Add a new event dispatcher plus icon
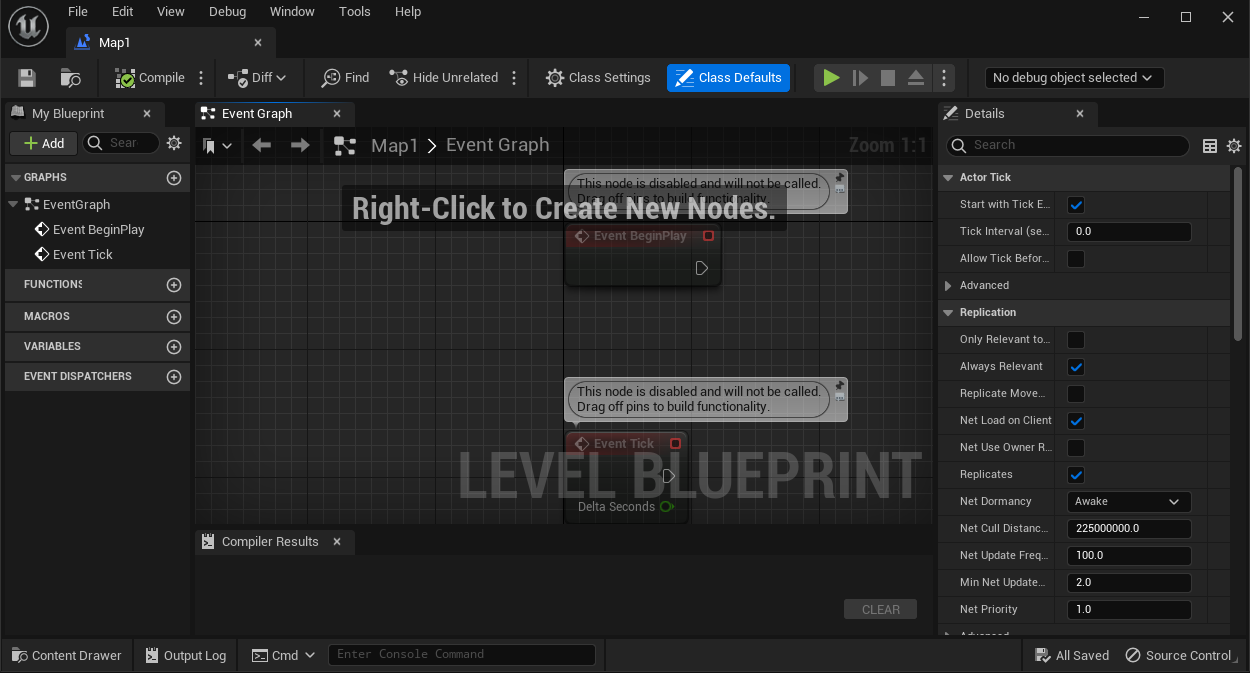The width and height of the screenshot is (1250, 673). pos(174,377)
